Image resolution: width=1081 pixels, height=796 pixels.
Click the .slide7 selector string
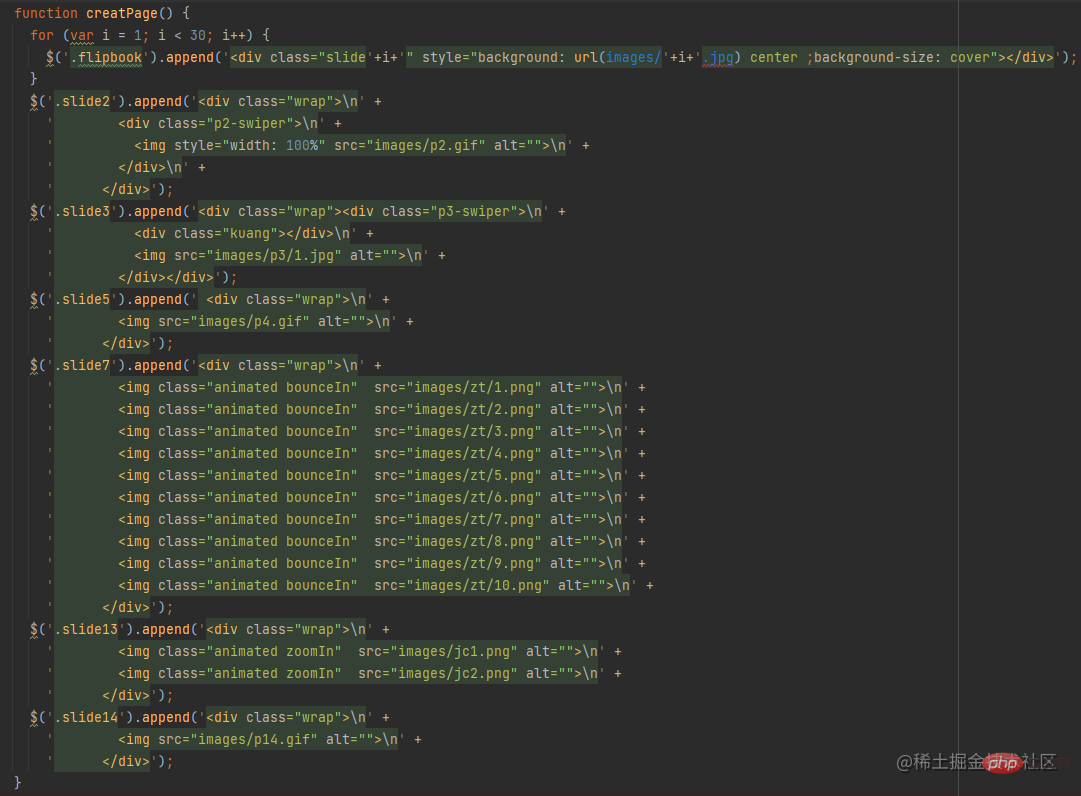point(82,365)
